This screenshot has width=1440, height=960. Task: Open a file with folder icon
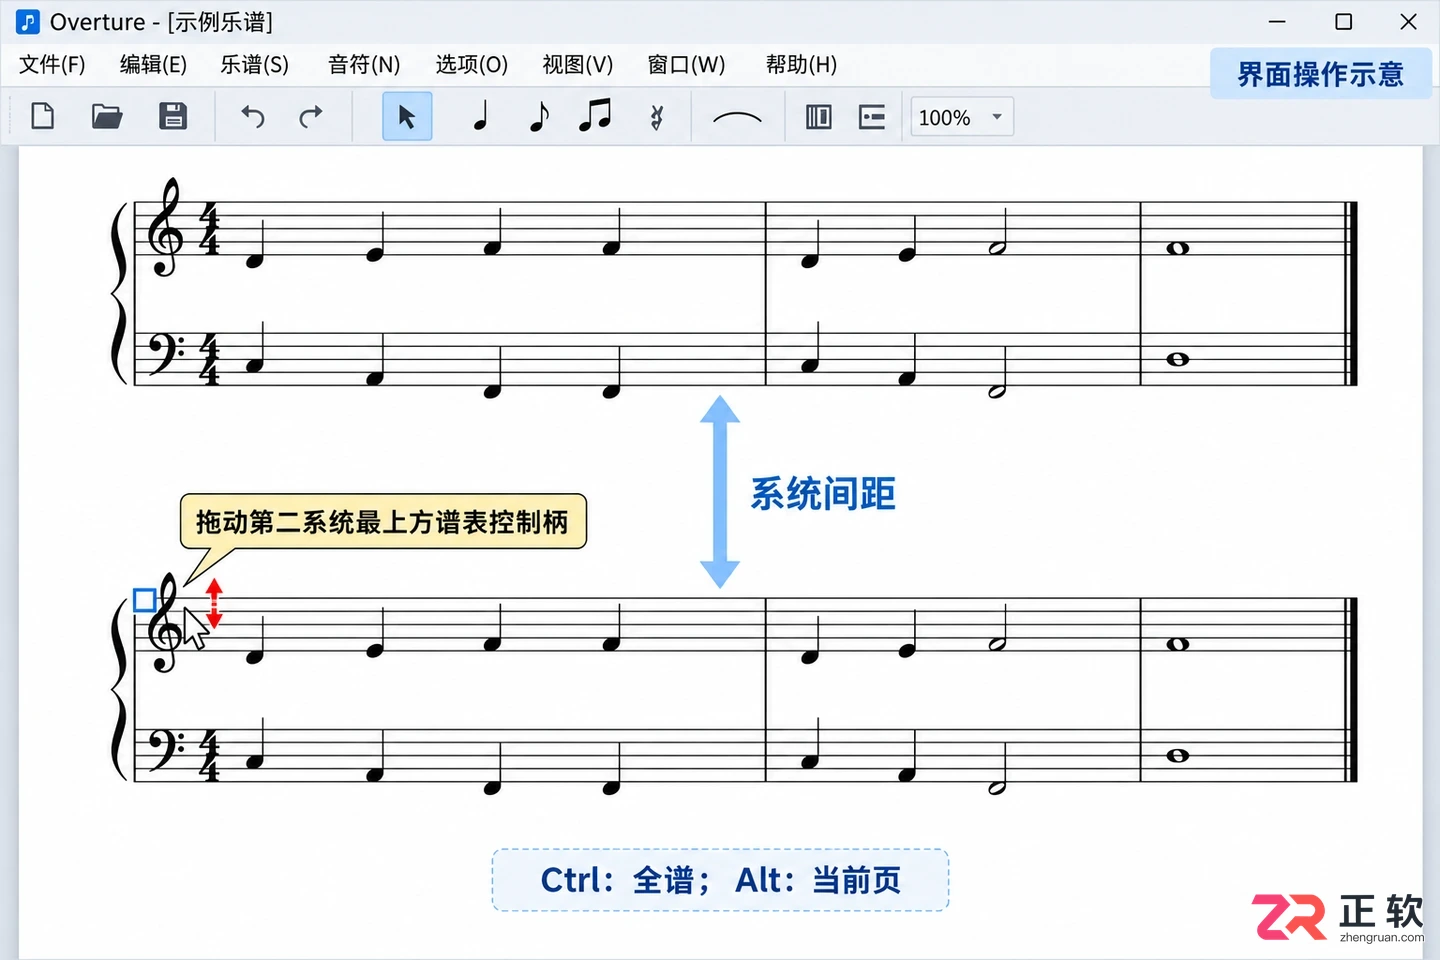pos(107,117)
